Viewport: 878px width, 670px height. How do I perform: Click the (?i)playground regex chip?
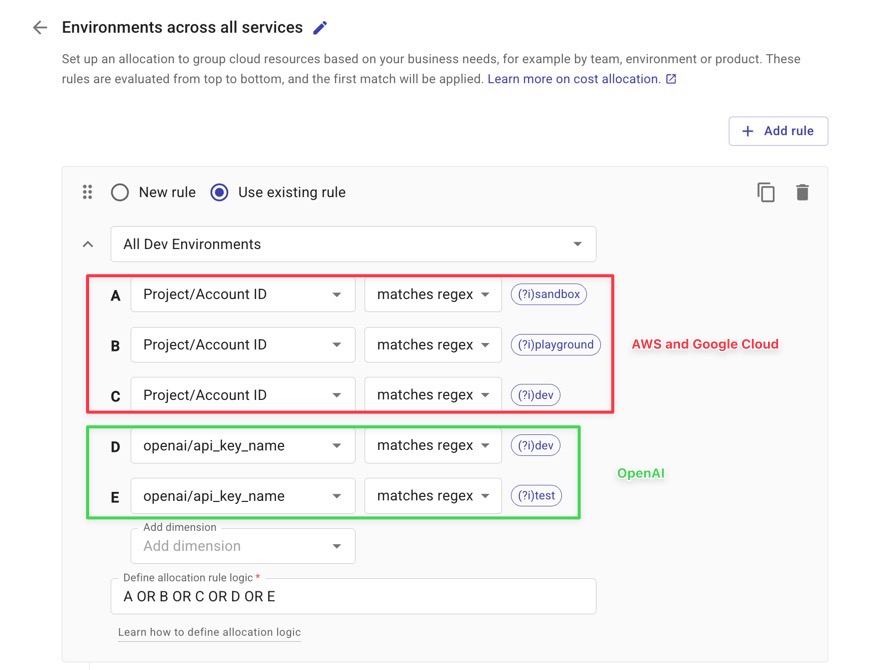click(555, 345)
